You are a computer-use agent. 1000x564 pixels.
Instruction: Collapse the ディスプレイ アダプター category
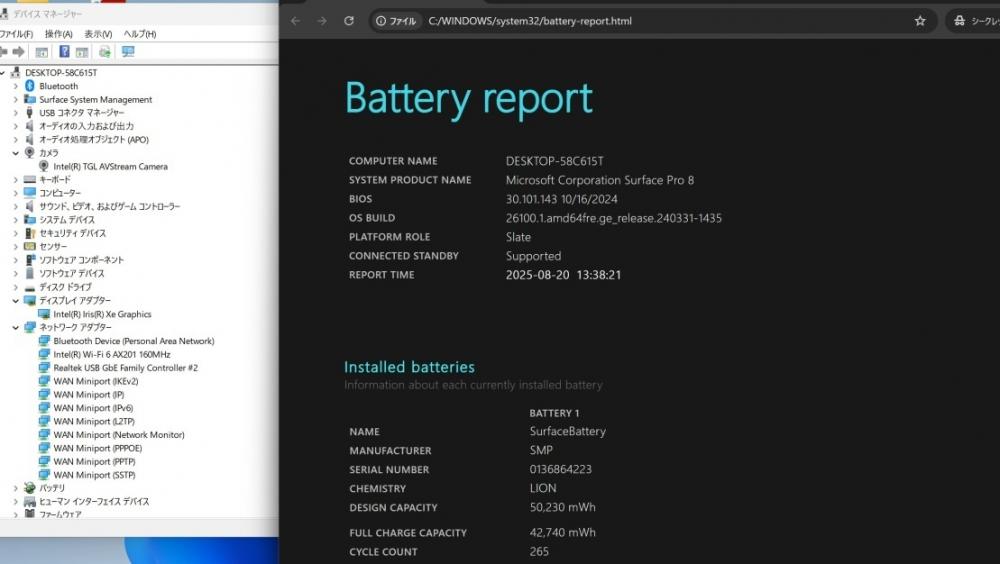[x=16, y=301]
